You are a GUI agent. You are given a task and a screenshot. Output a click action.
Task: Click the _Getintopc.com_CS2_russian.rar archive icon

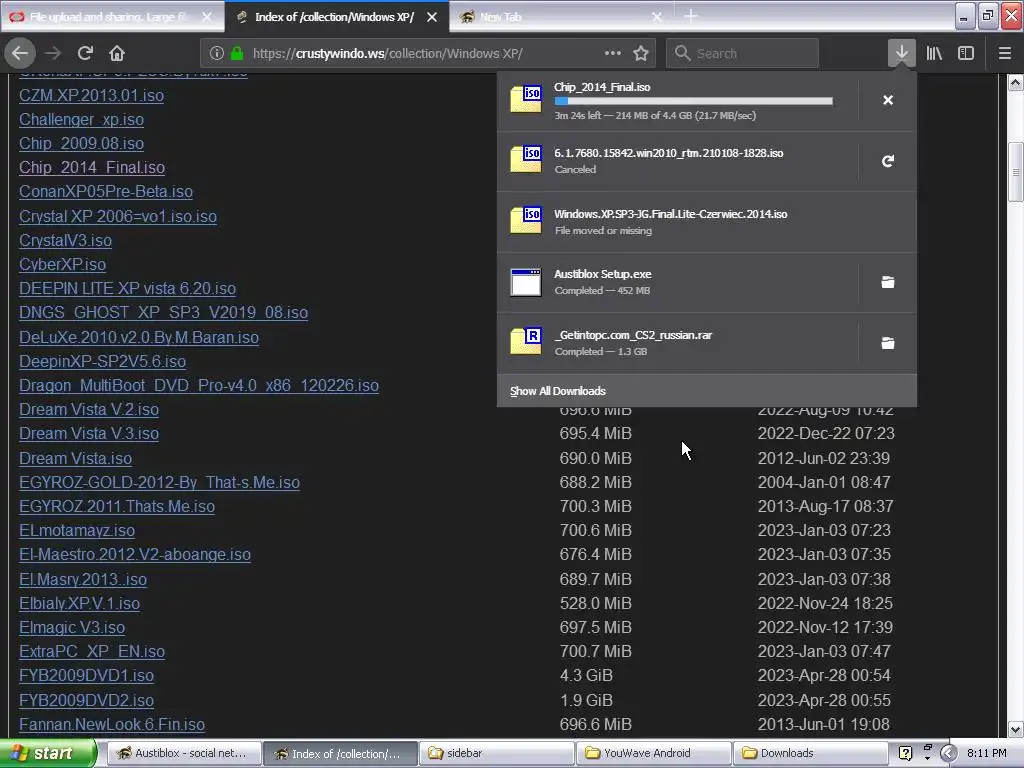[526, 342]
